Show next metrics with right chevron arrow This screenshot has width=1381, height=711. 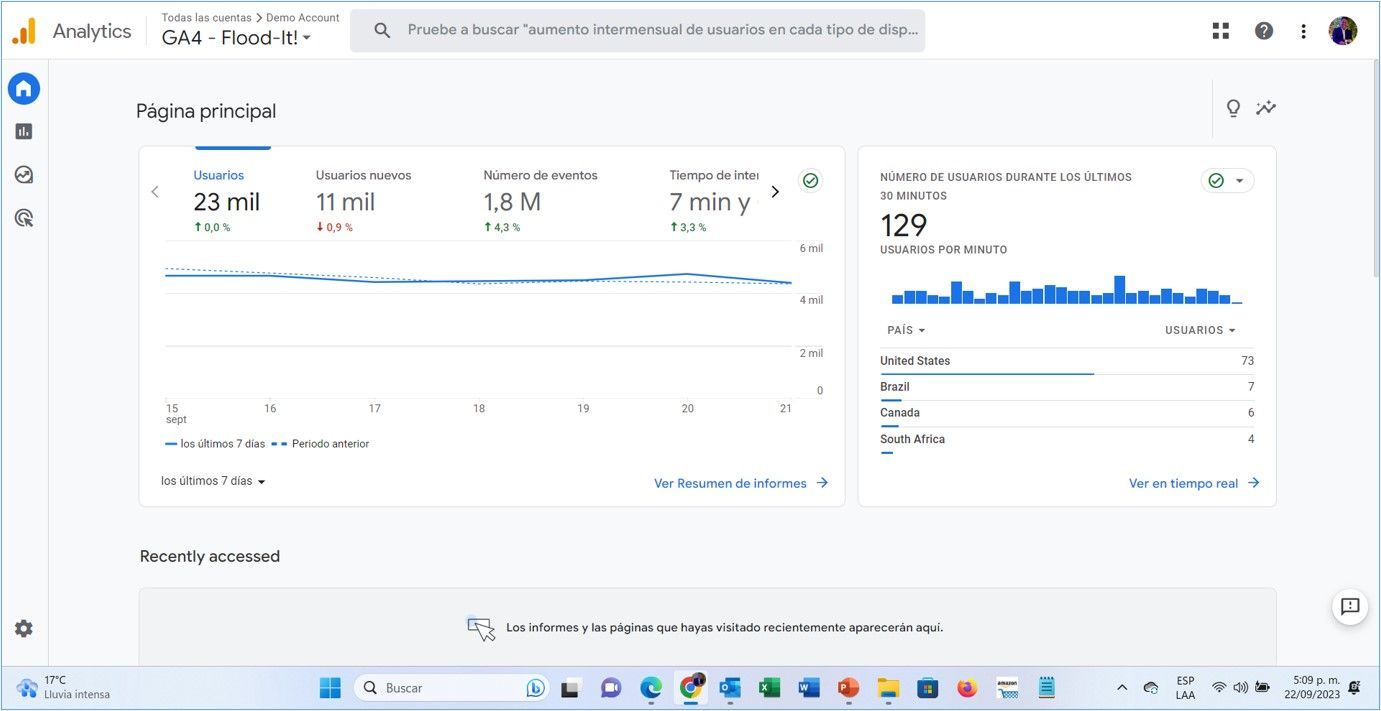coord(774,192)
